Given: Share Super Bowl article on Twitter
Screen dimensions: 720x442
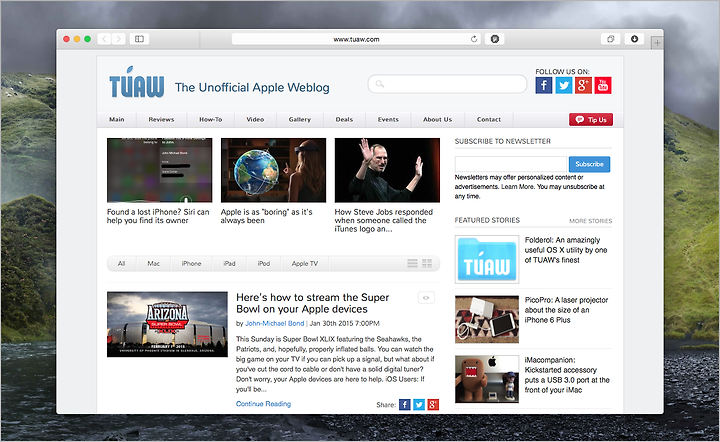Looking at the screenshot, I should point(419,404).
